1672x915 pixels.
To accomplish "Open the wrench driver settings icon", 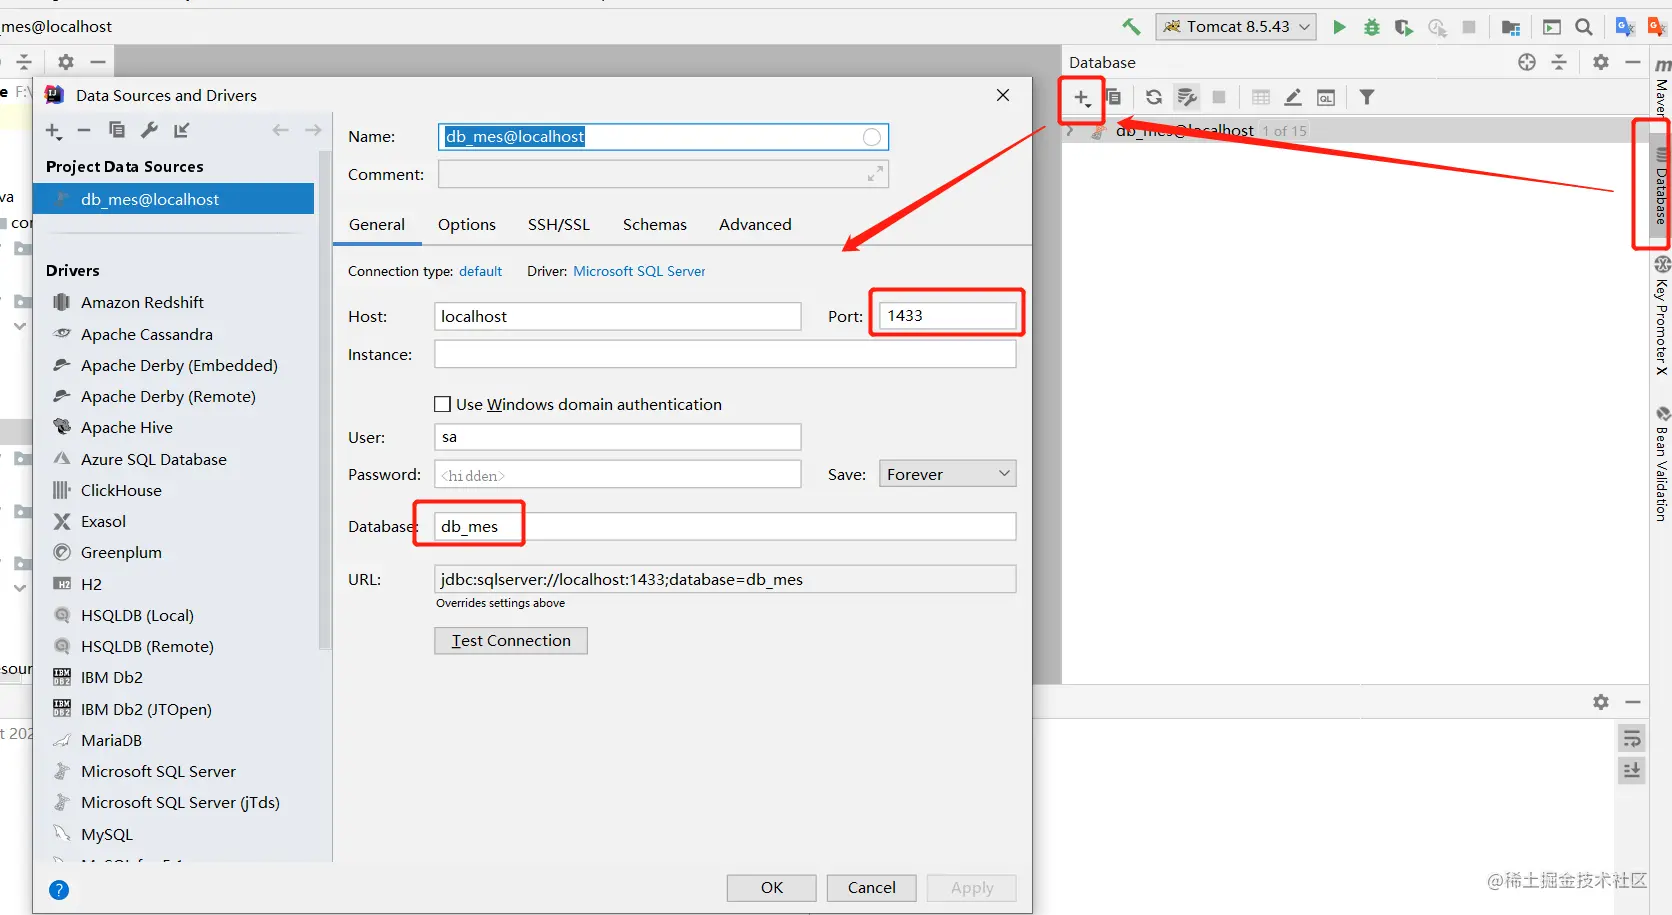I will [149, 130].
